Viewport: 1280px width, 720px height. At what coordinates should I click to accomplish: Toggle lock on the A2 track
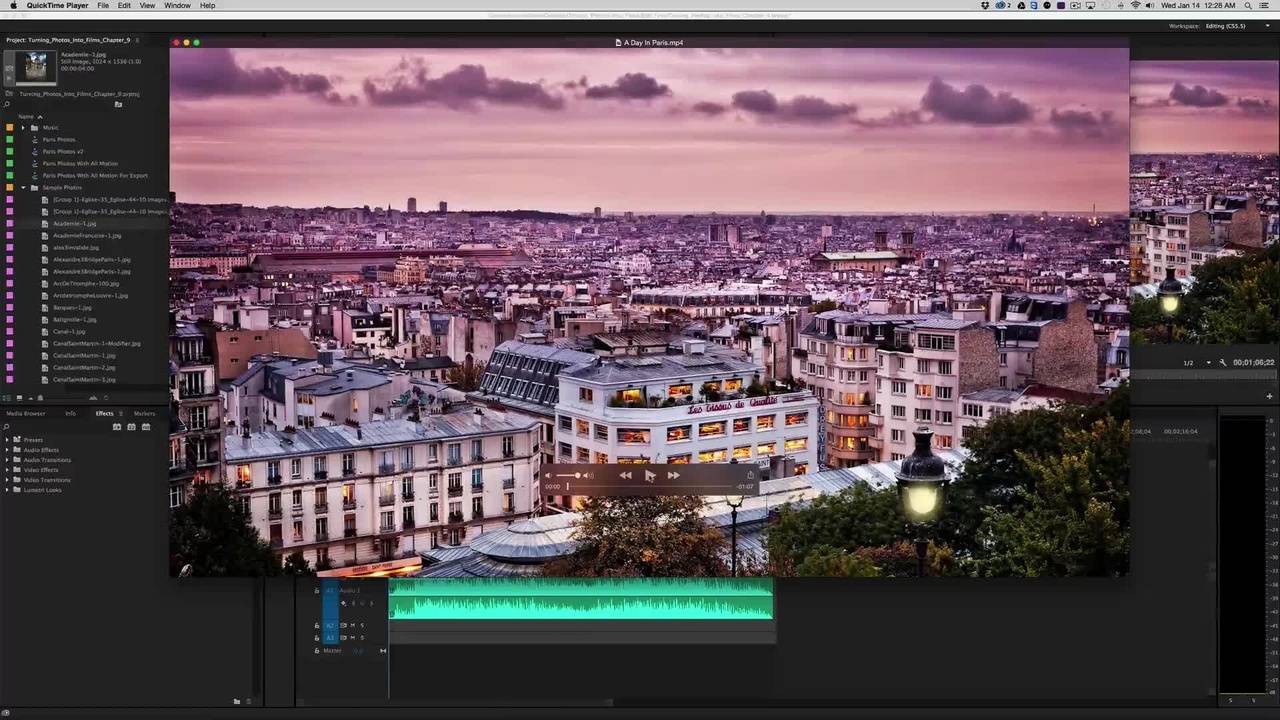[317, 625]
